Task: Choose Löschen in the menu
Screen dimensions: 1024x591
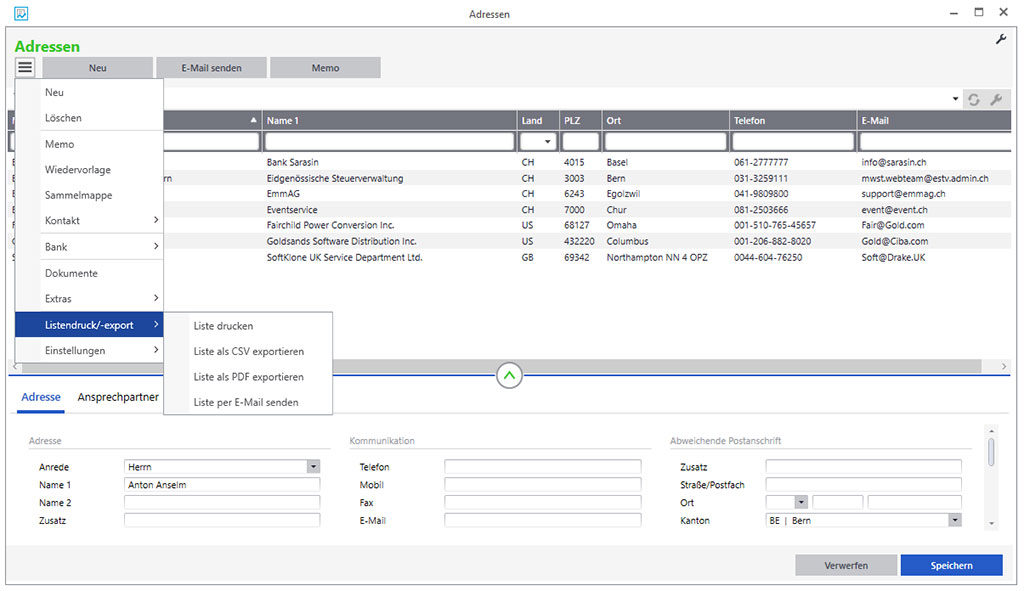Action: coord(89,118)
